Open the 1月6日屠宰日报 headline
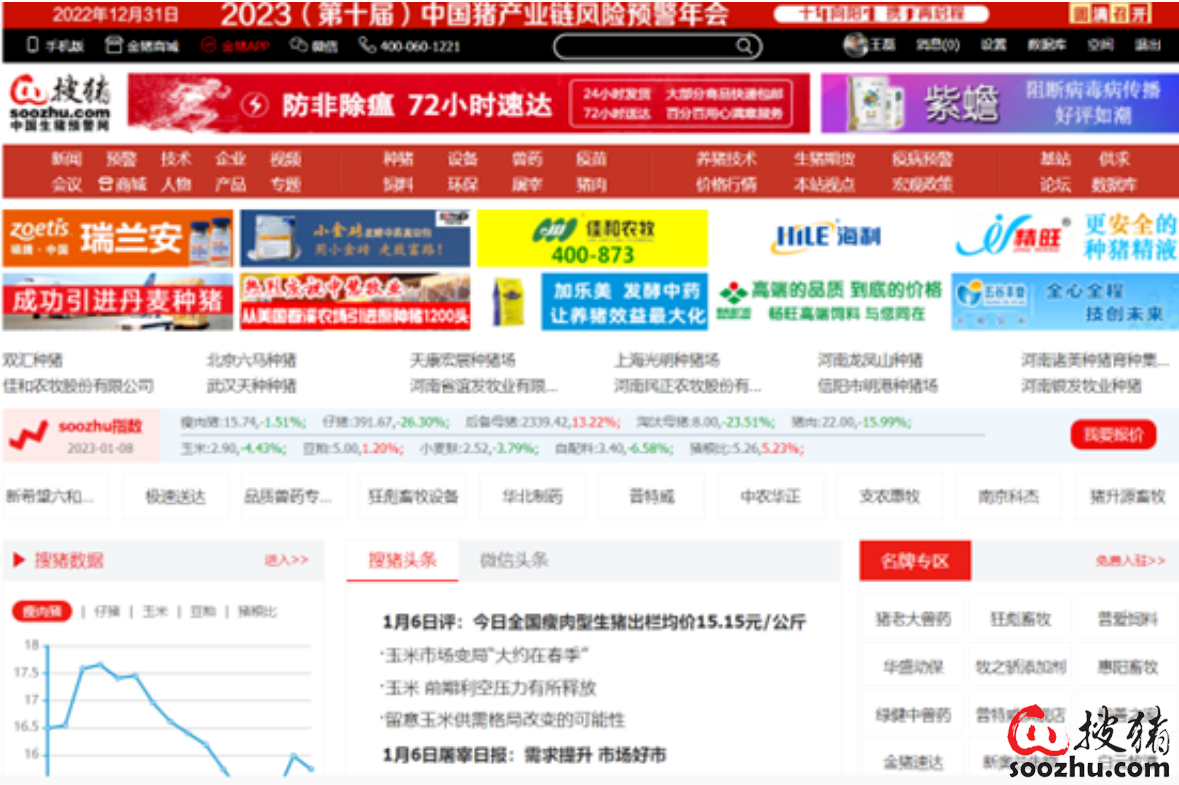This screenshot has height=785, width=1179. pos(524,754)
